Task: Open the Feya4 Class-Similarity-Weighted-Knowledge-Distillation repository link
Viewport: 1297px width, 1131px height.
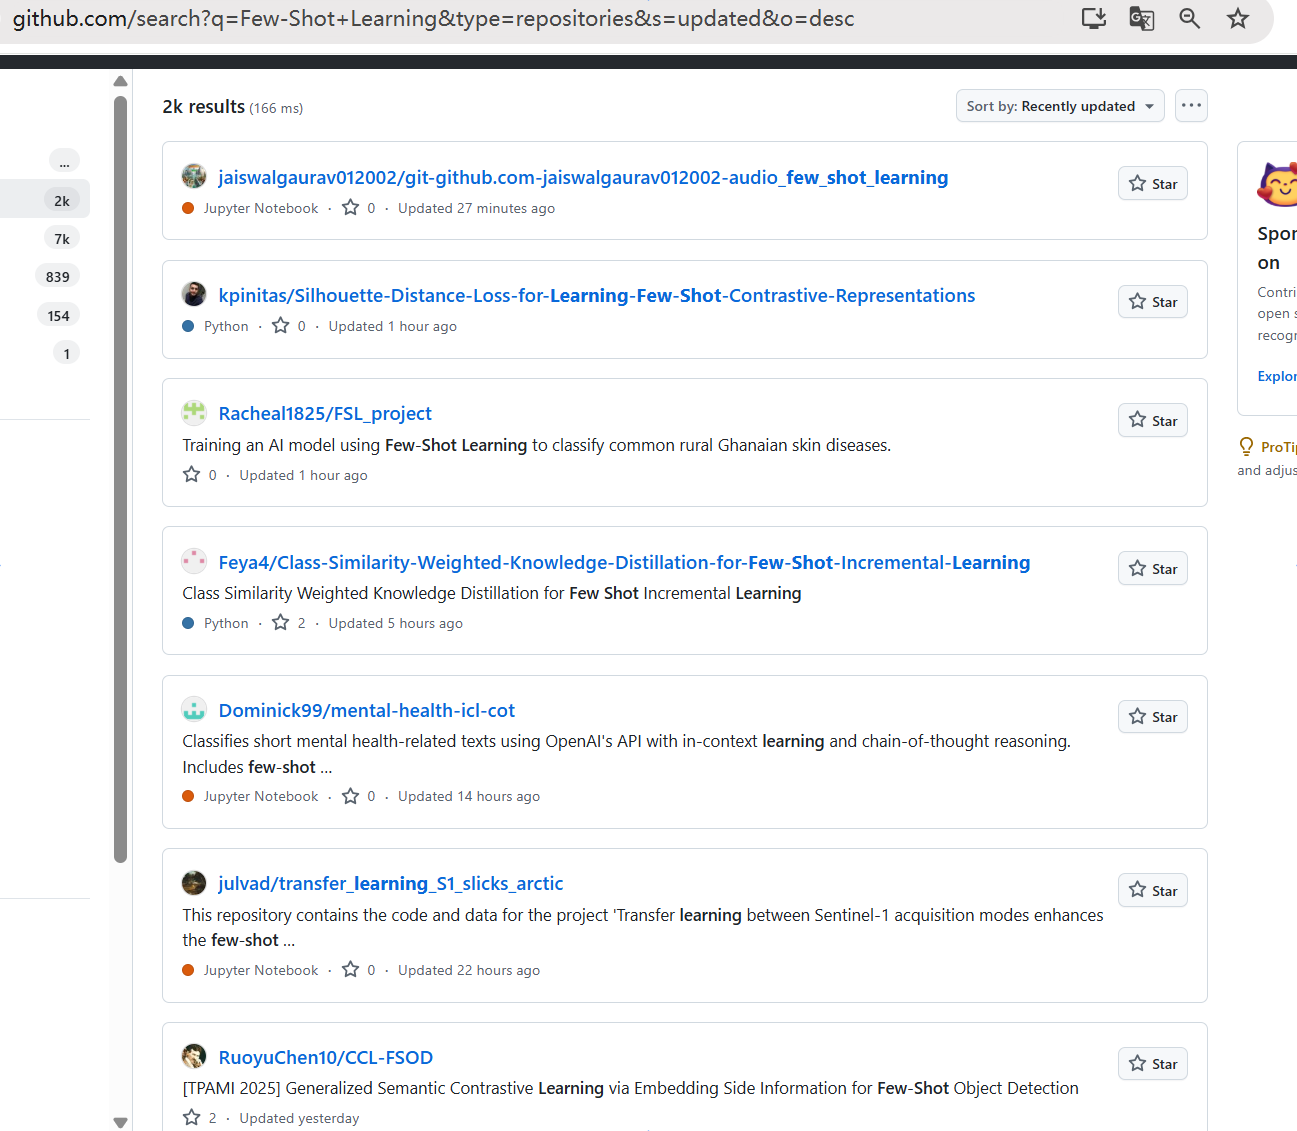Action: pos(624,562)
